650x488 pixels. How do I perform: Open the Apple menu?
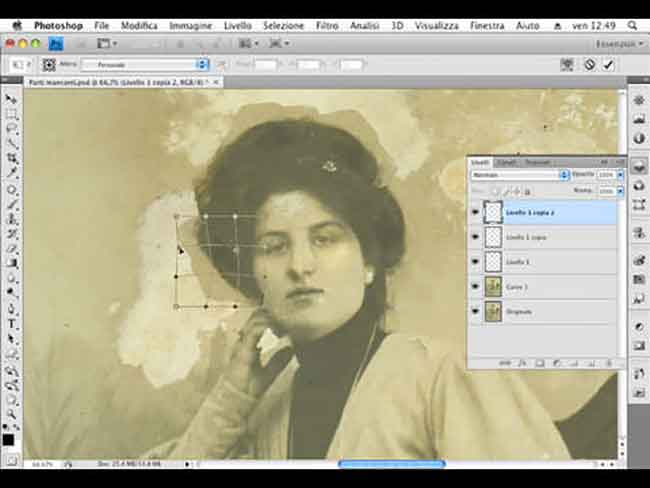tap(17, 26)
